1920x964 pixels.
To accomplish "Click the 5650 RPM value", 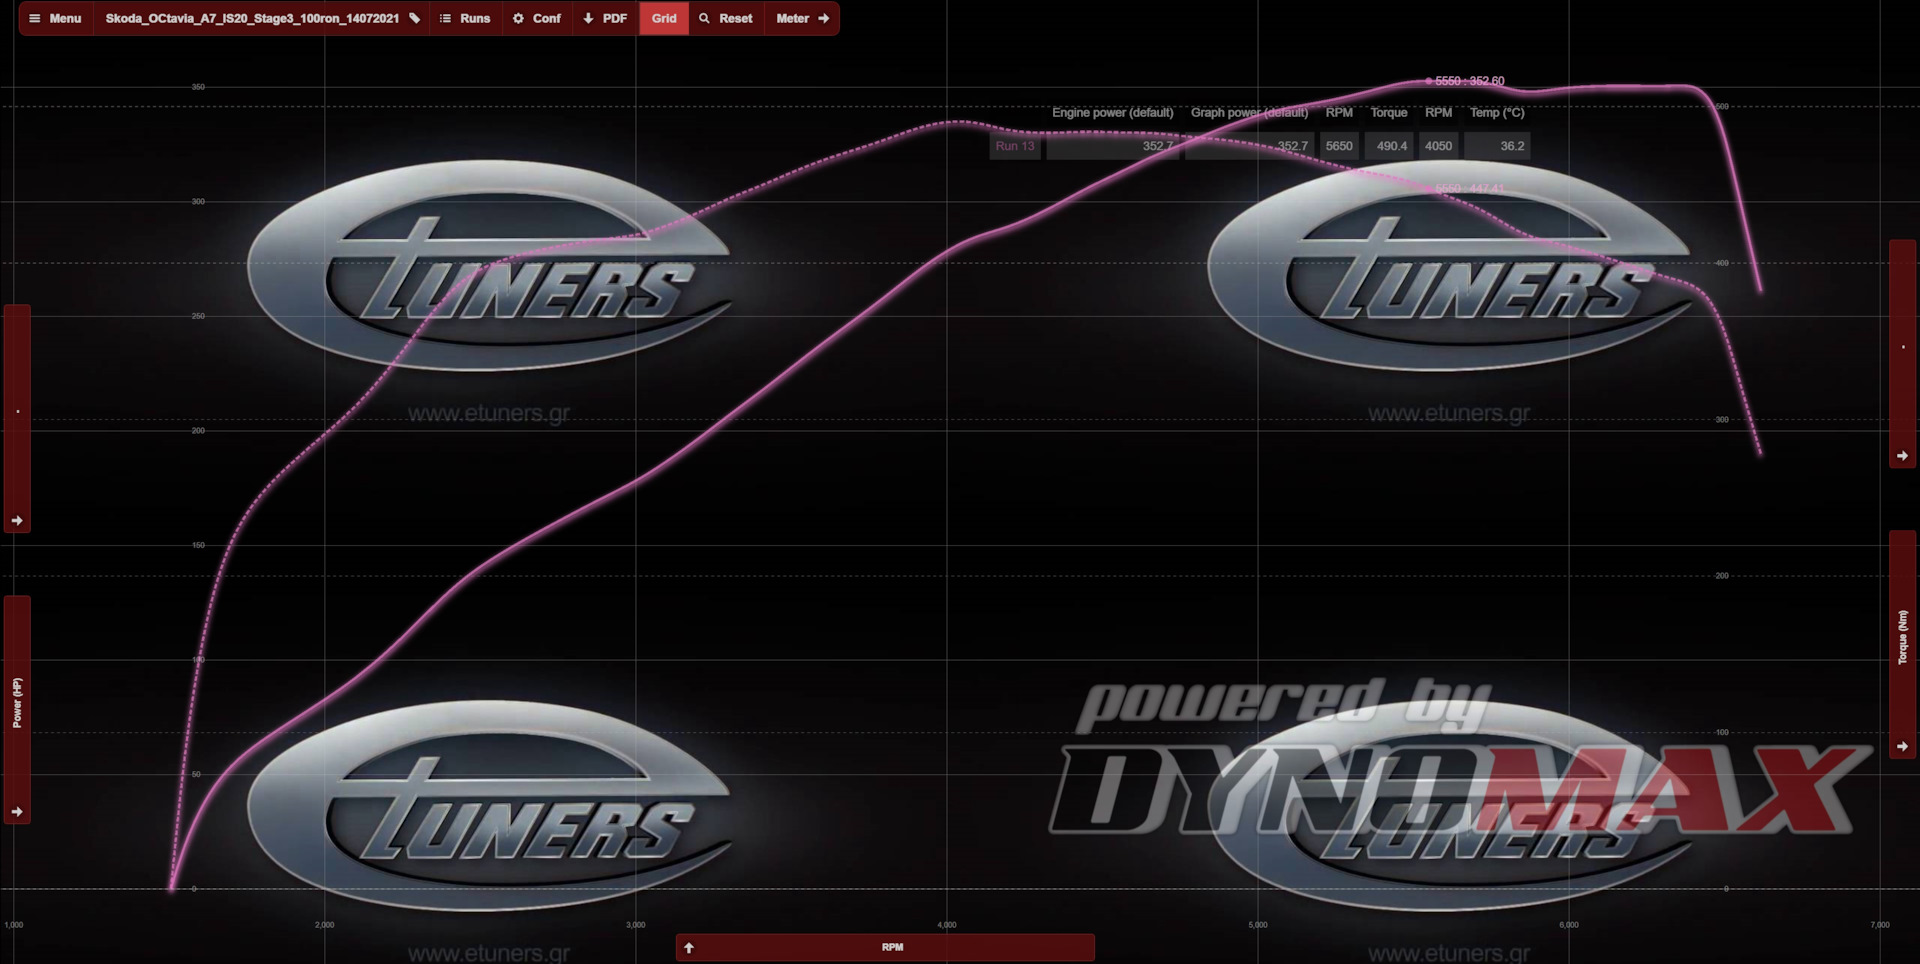I will pyautogui.click(x=1339, y=146).
